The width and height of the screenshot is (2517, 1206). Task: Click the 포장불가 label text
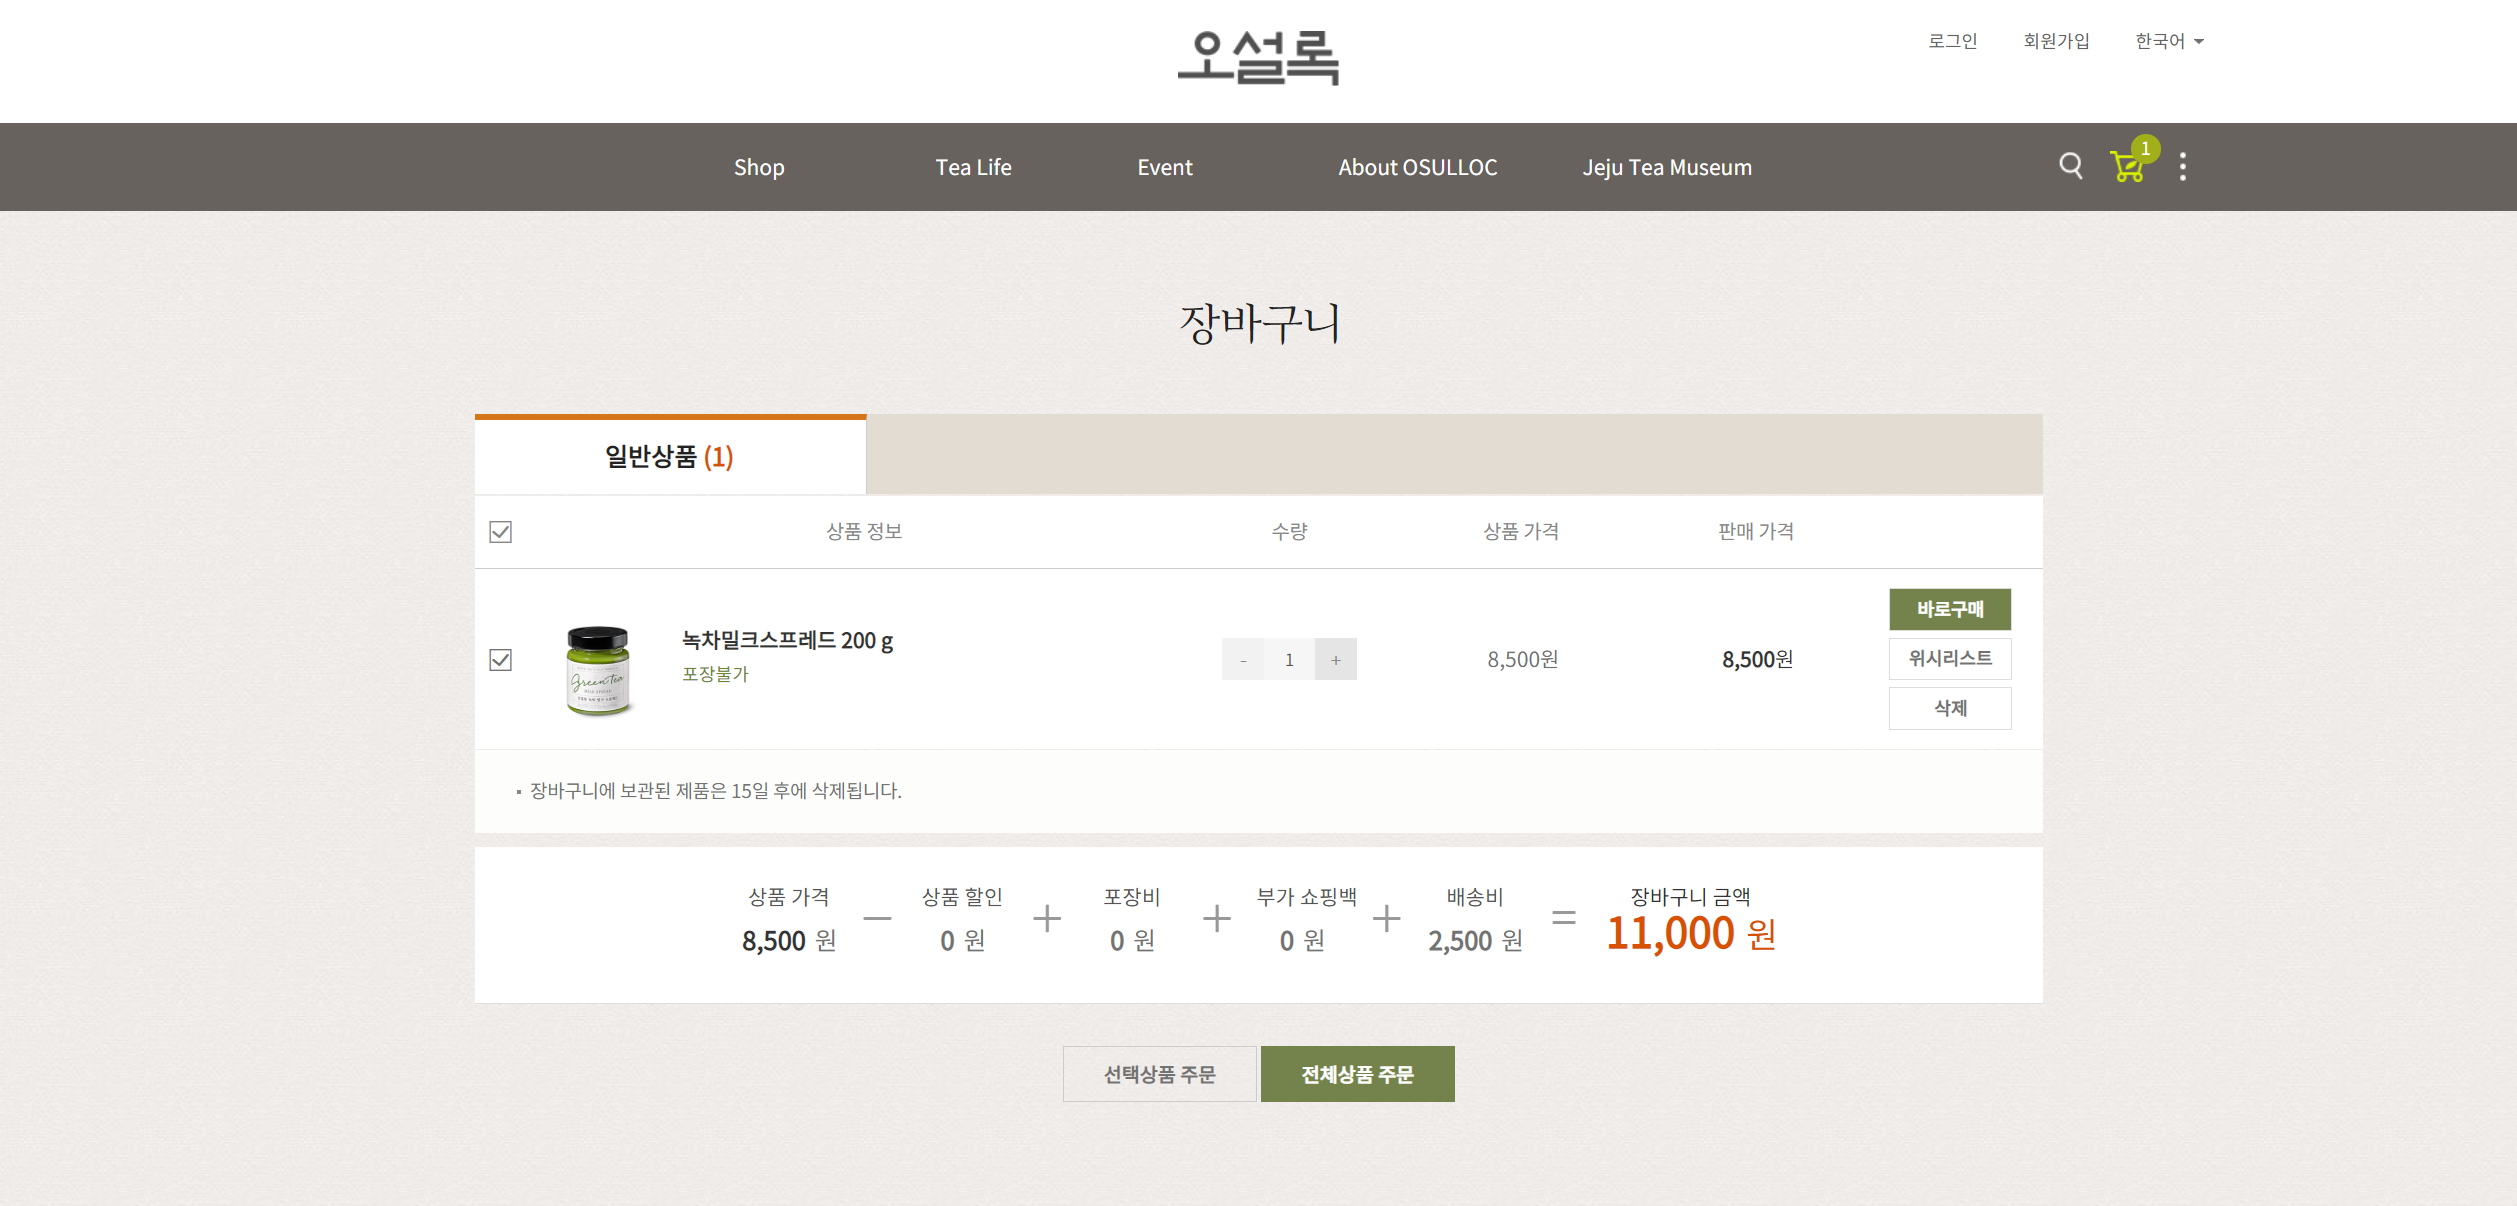[x=715, y=674]
